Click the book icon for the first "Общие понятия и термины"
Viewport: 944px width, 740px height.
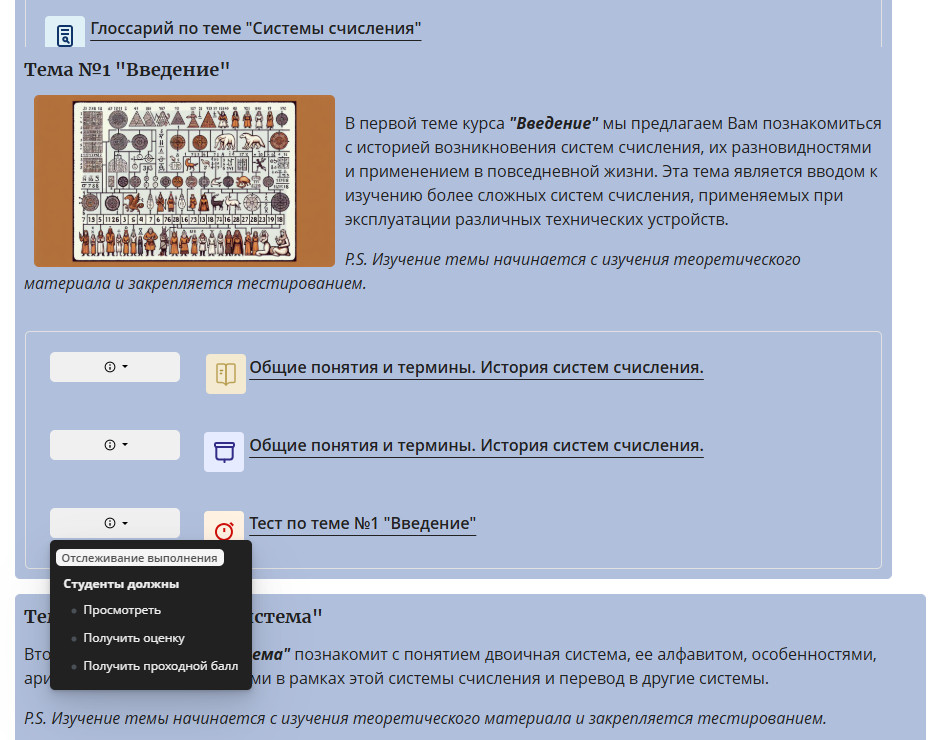point(226,374)
